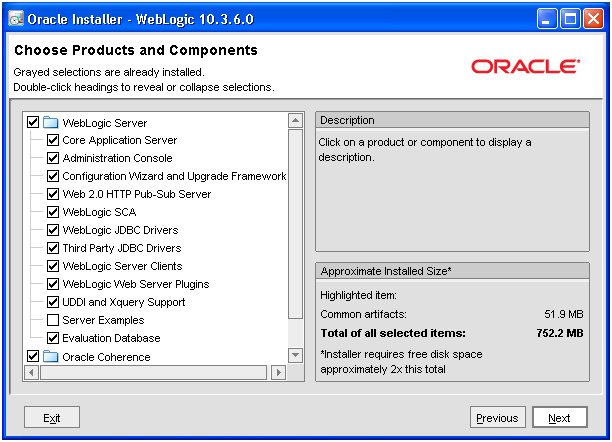Select the Server Examples label

click(103, 320)
